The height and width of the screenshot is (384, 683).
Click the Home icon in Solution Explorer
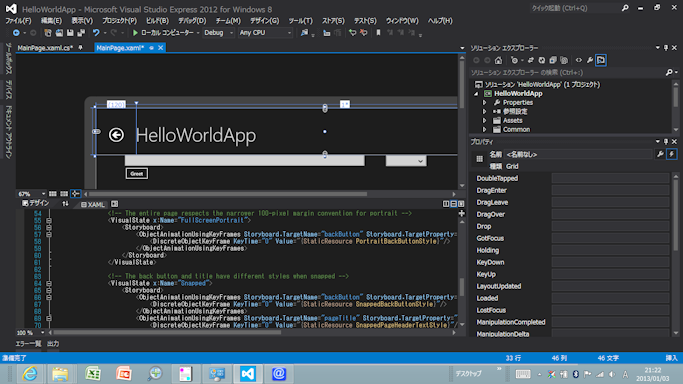499,60
